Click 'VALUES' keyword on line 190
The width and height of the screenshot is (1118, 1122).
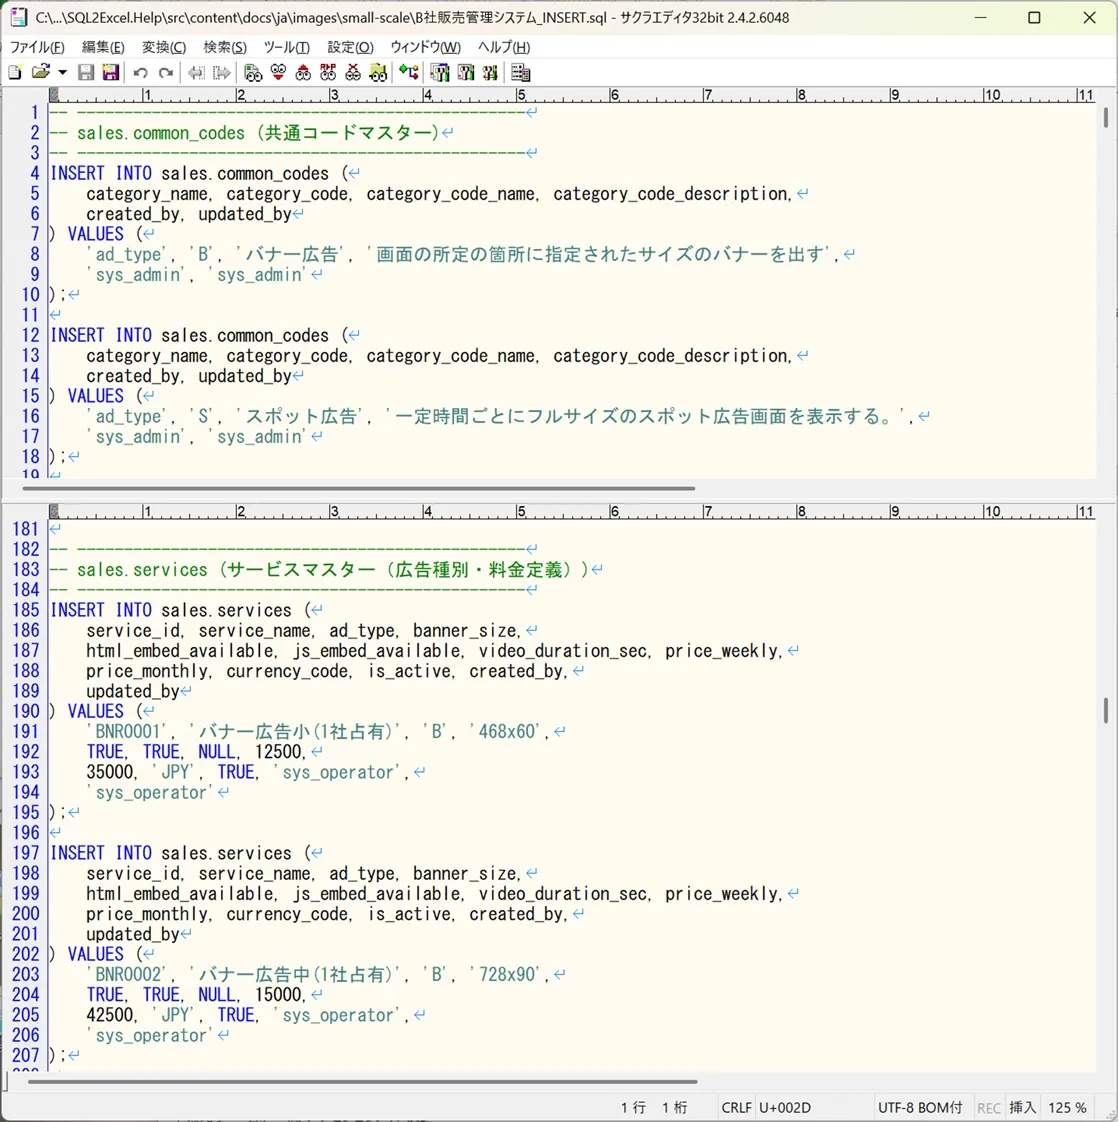click(95, 711)
